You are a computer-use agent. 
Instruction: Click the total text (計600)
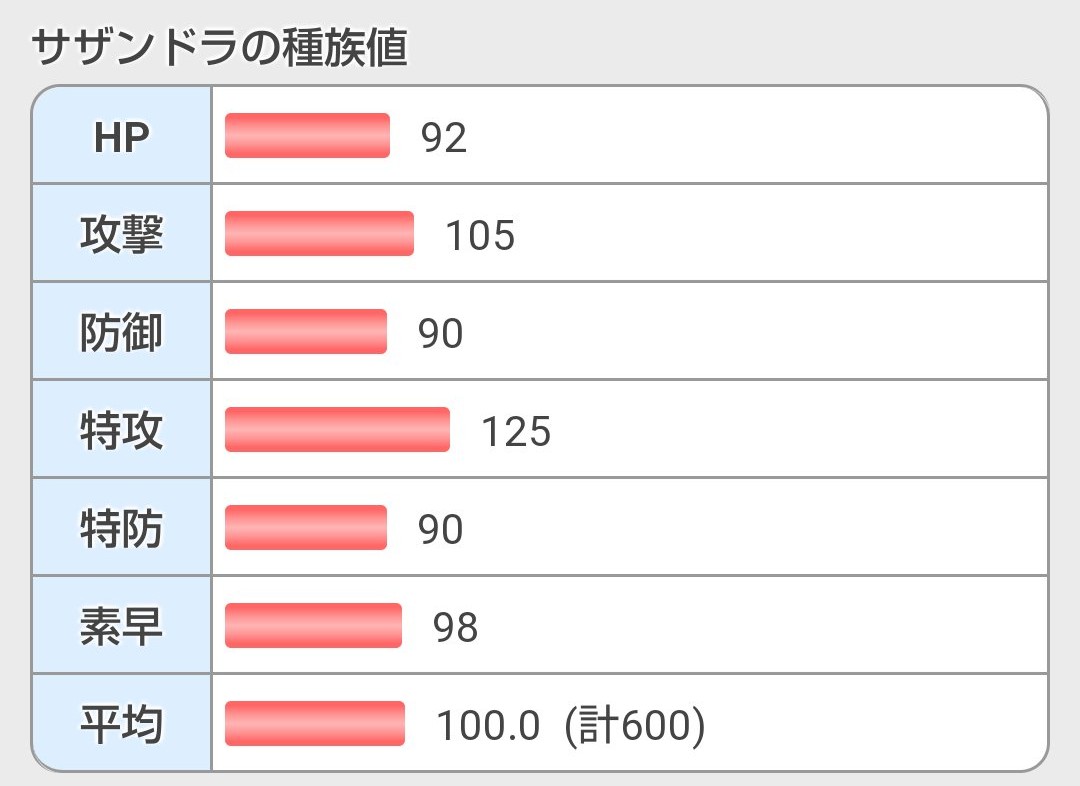[635, 726]
